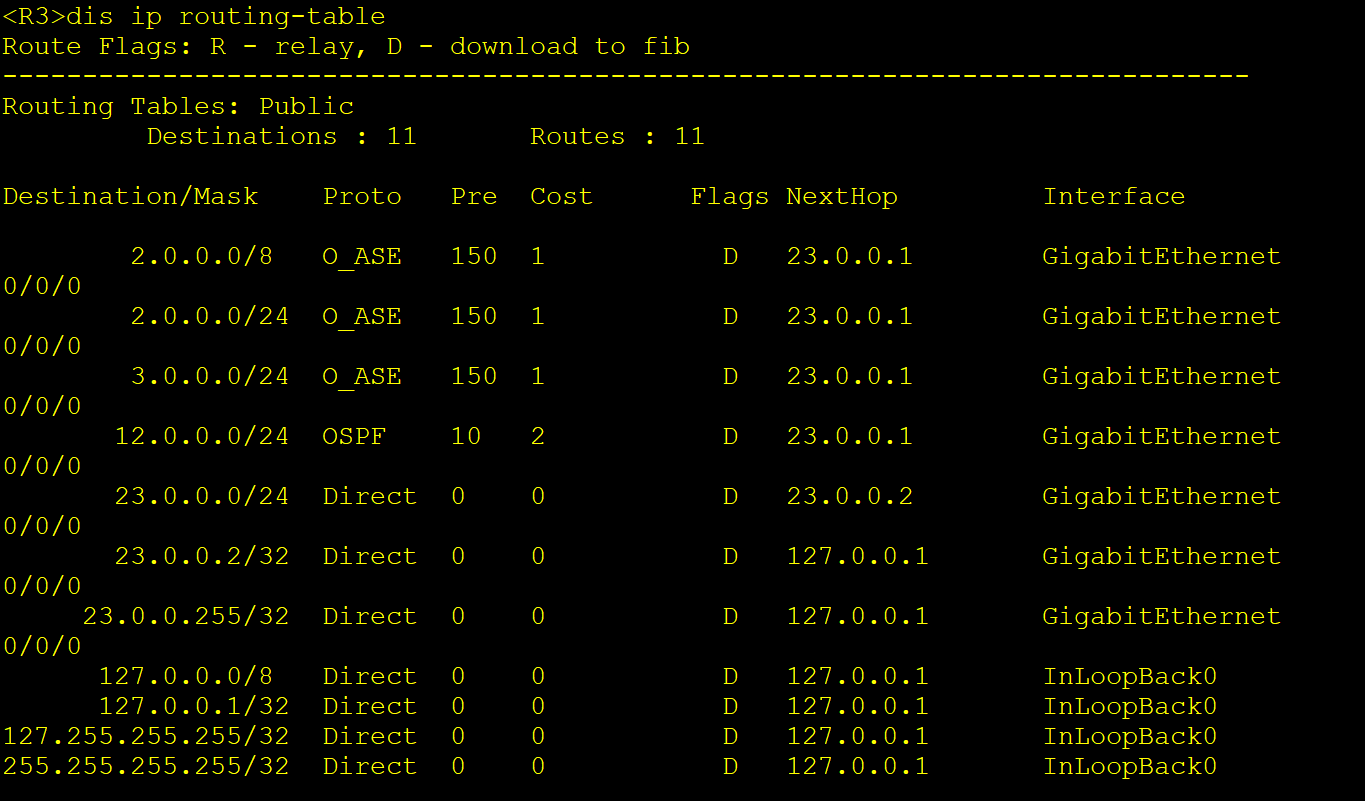Click destination '12.0.0.0/24'
Screen dimensions: 1365x801
(x=202, y=437)
